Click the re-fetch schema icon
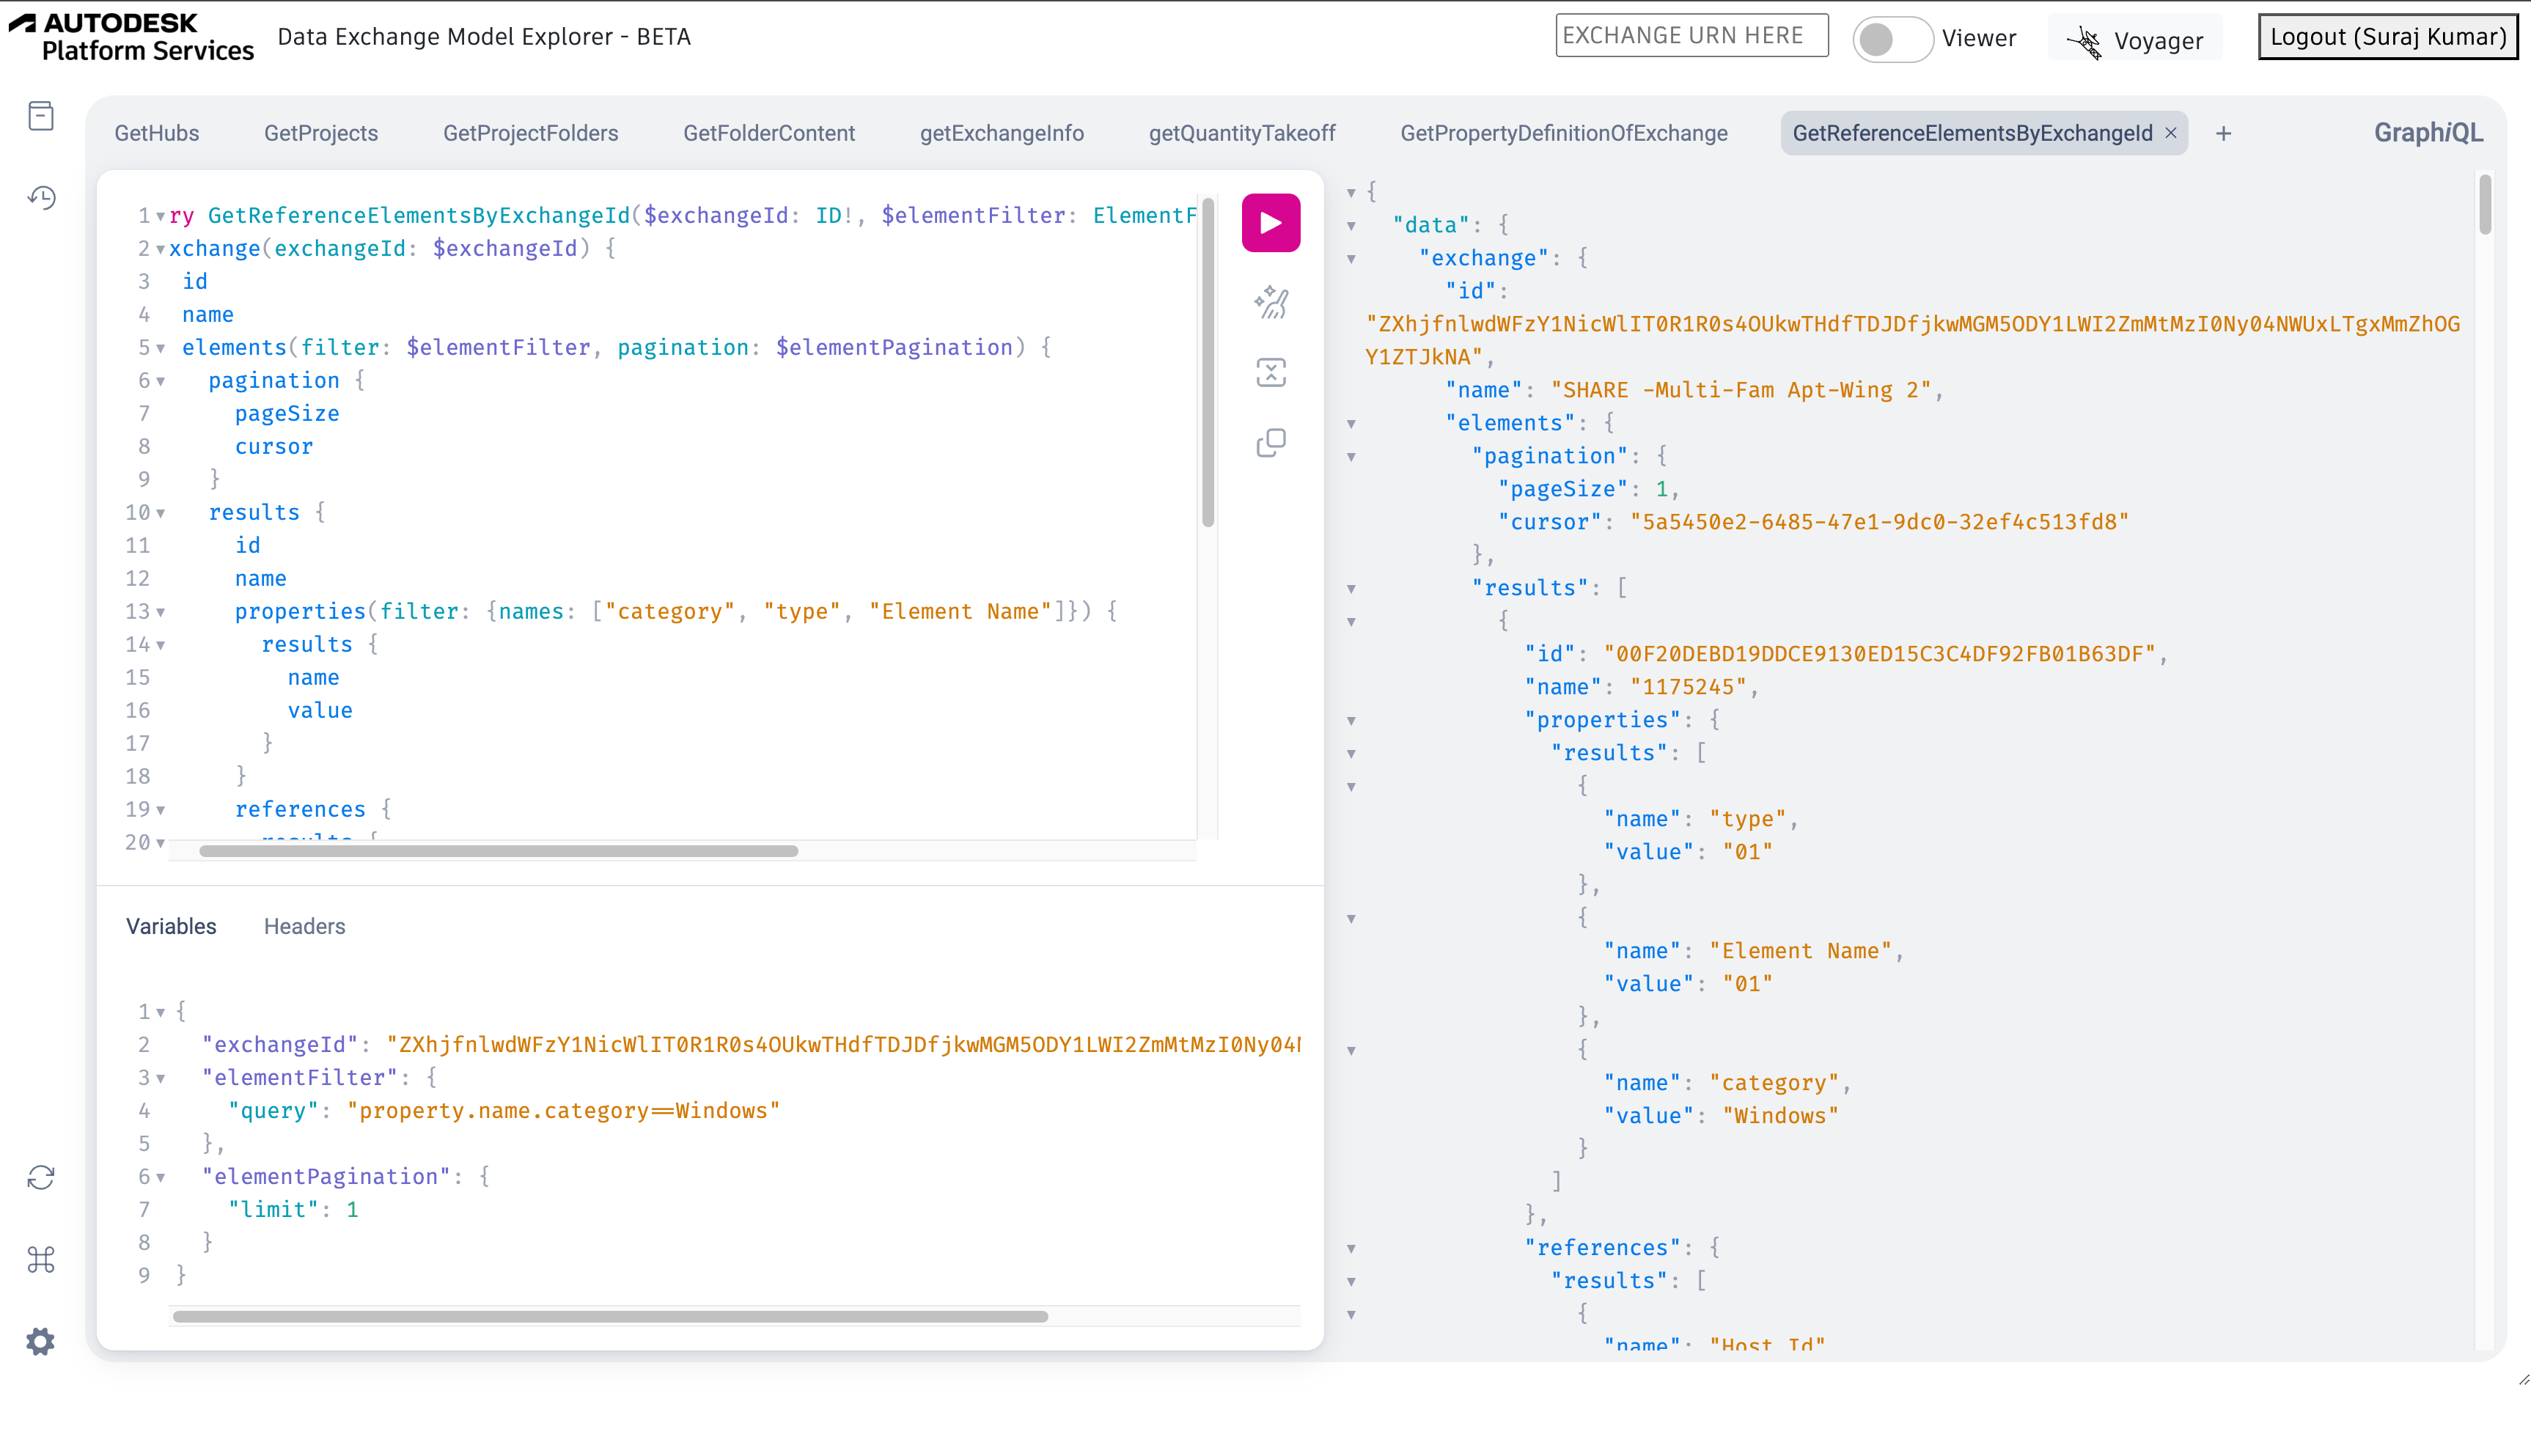The width and height of the screenshot is (2531, 1456). point(41,1178)
